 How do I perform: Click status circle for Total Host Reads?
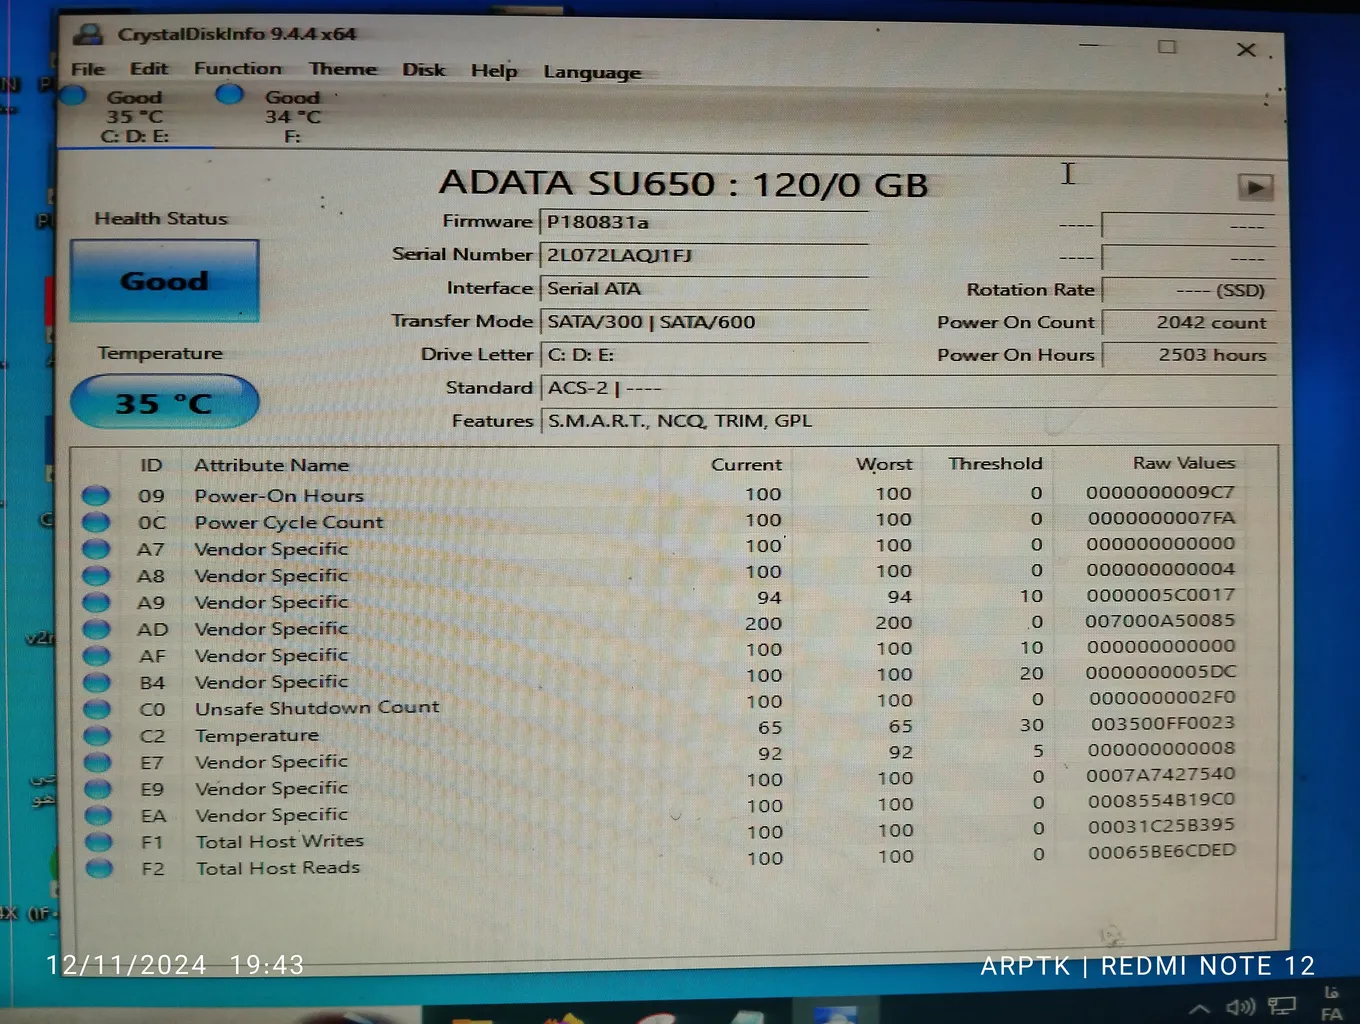point(99,868)
